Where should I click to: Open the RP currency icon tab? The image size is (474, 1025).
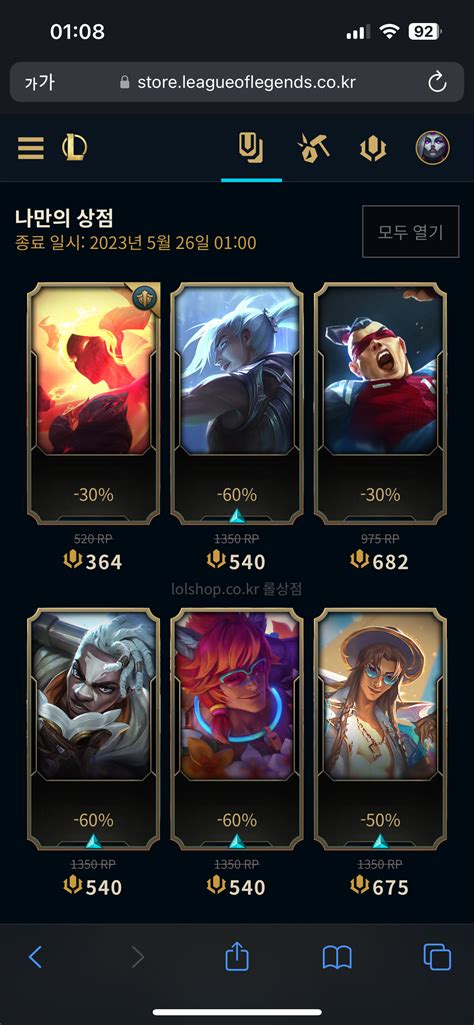(373, 149)
